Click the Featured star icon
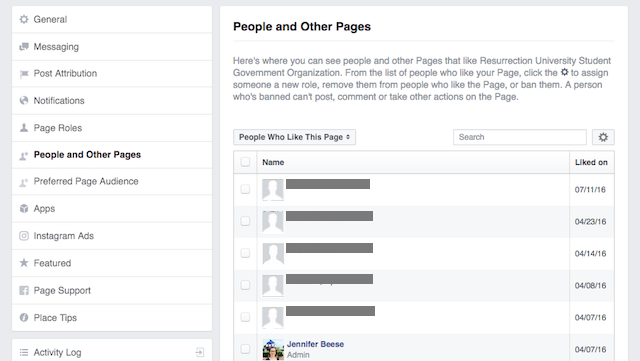The height and width of the screenshot is (361, 640). [x=24, y=263]
